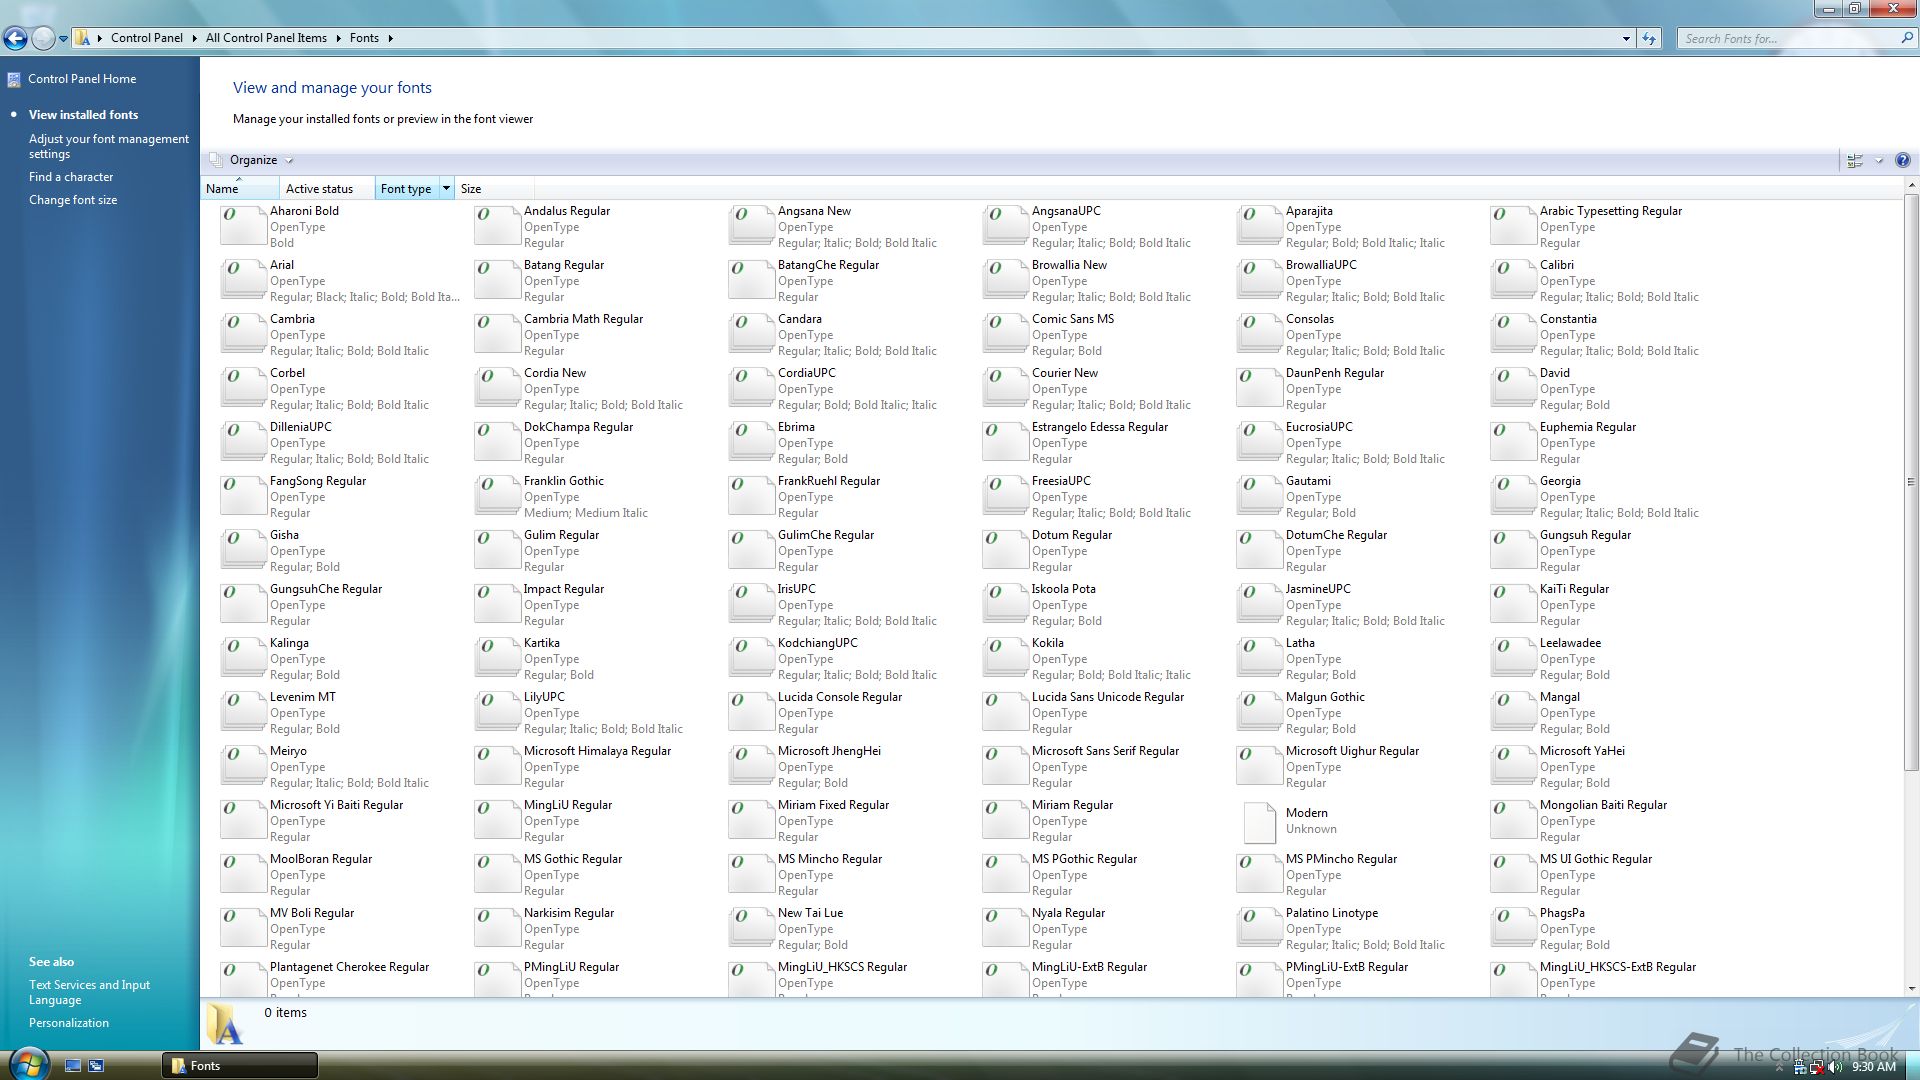Click the scrollbar up arrow

(x=1911, y=185)
